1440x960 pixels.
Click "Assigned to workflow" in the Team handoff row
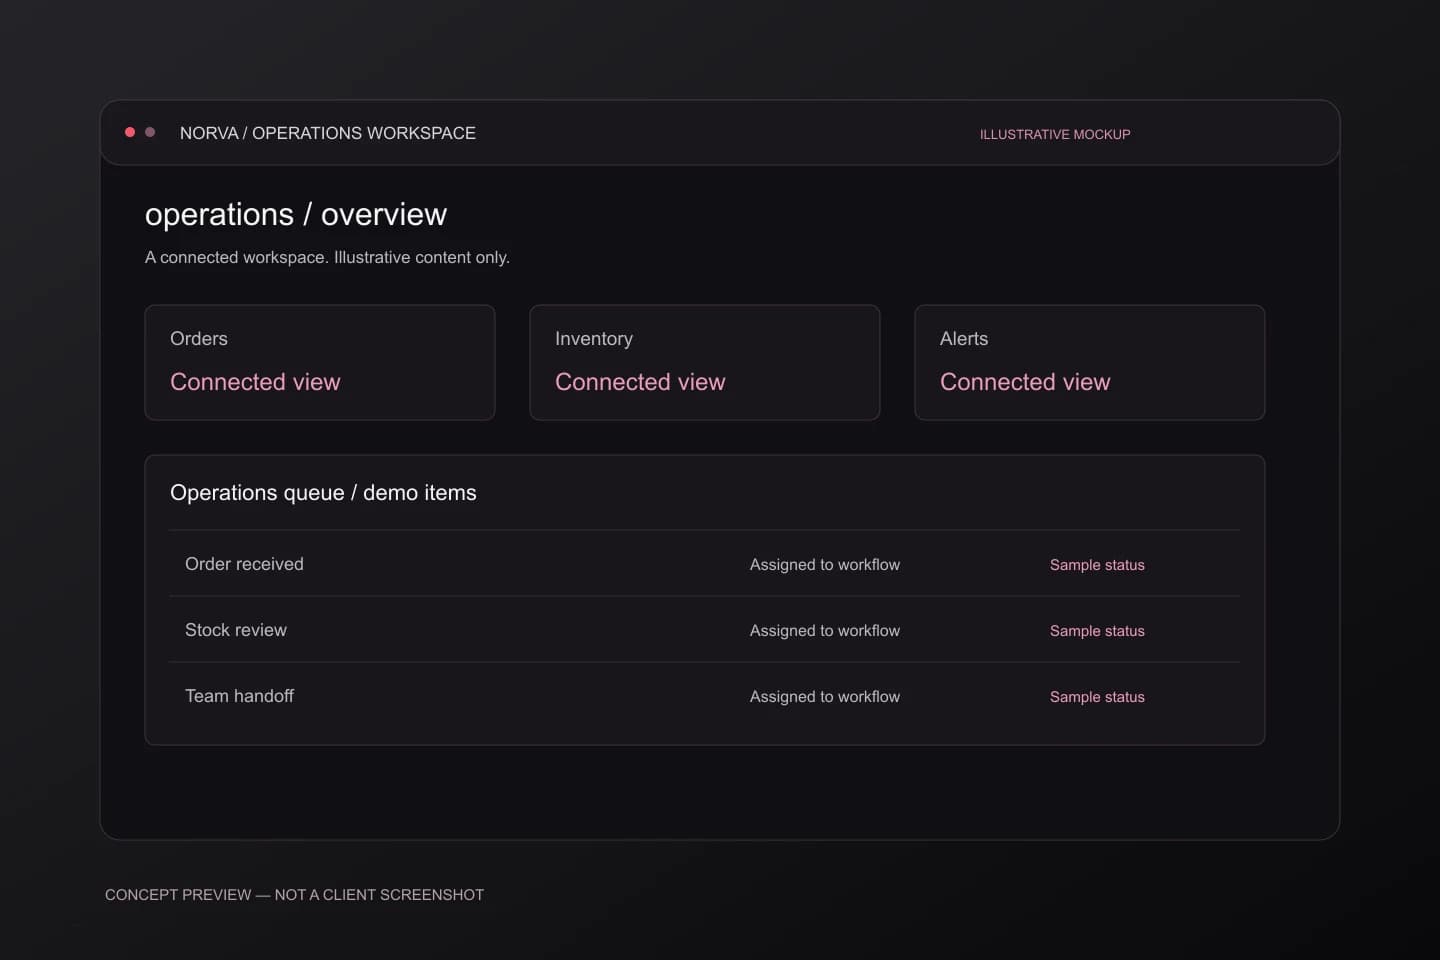point(825,697)
